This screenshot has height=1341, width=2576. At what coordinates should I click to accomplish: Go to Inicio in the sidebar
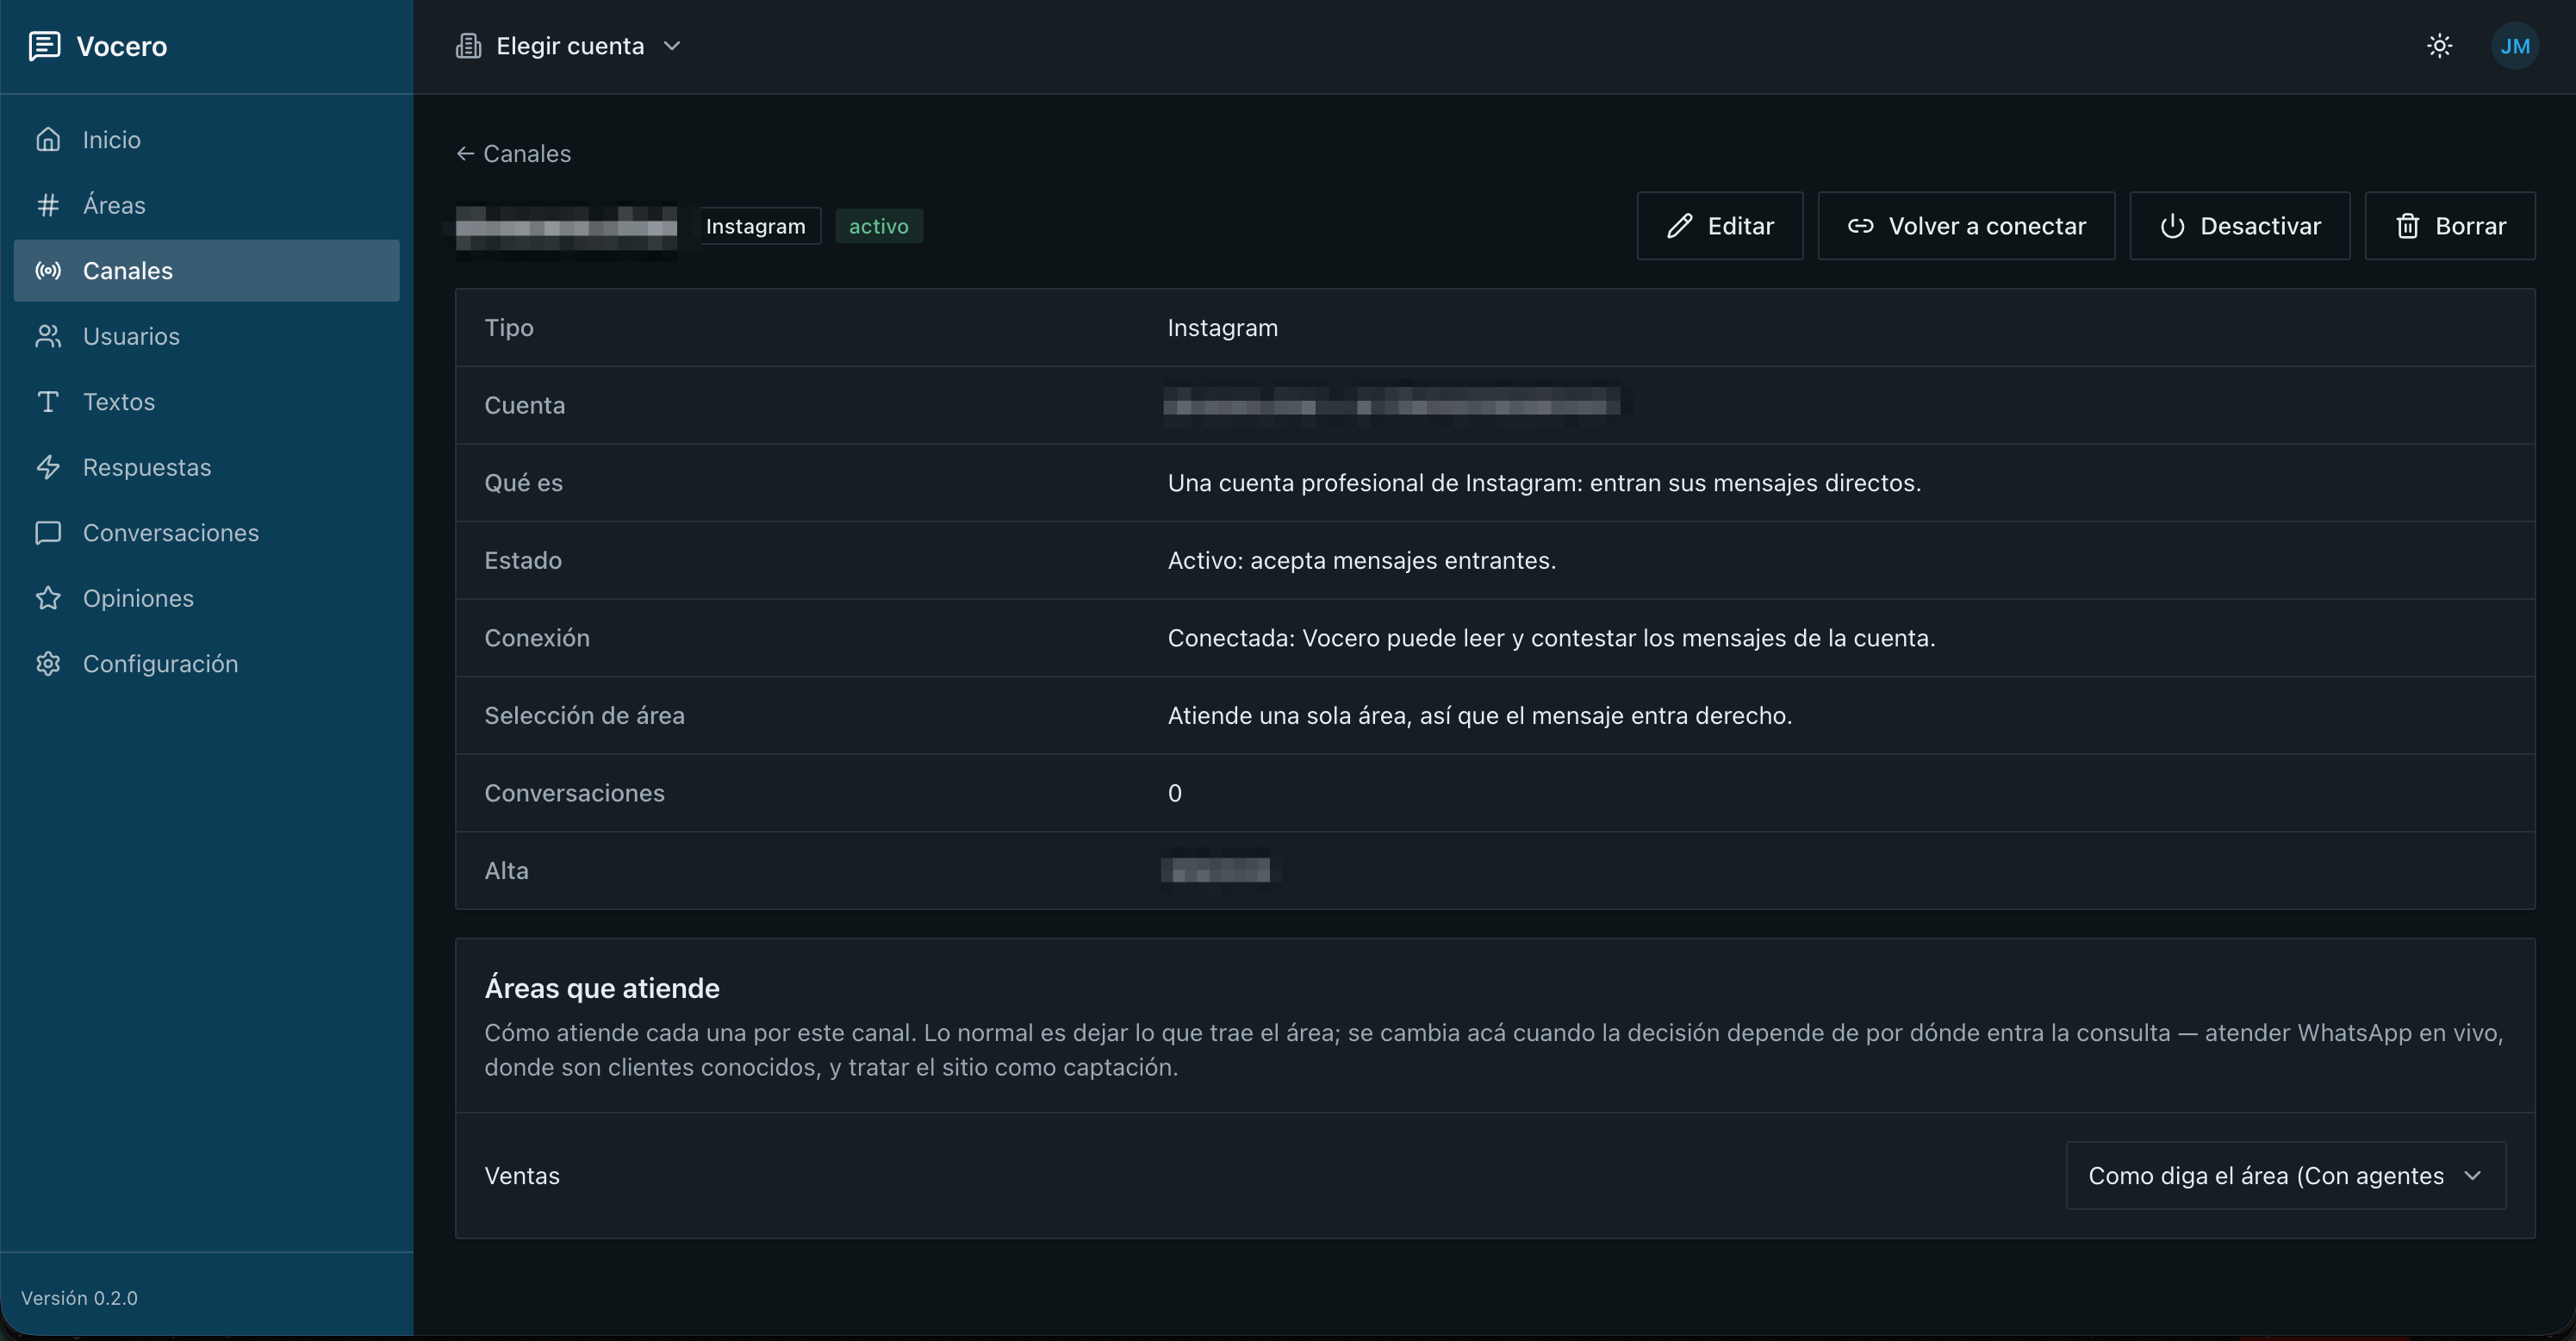click(207, 139)
